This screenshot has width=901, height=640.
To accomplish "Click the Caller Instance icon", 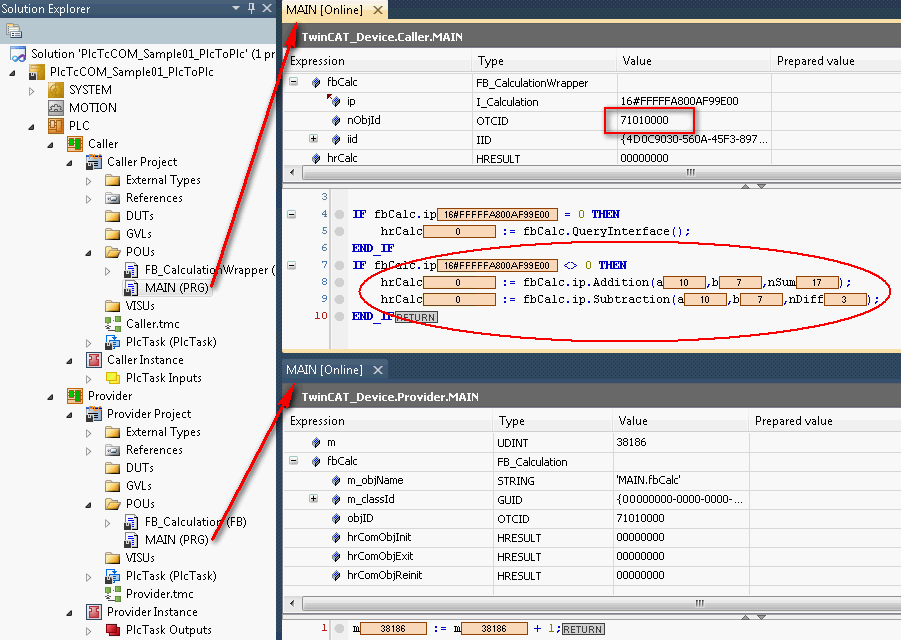I will (x=94, y=360).
